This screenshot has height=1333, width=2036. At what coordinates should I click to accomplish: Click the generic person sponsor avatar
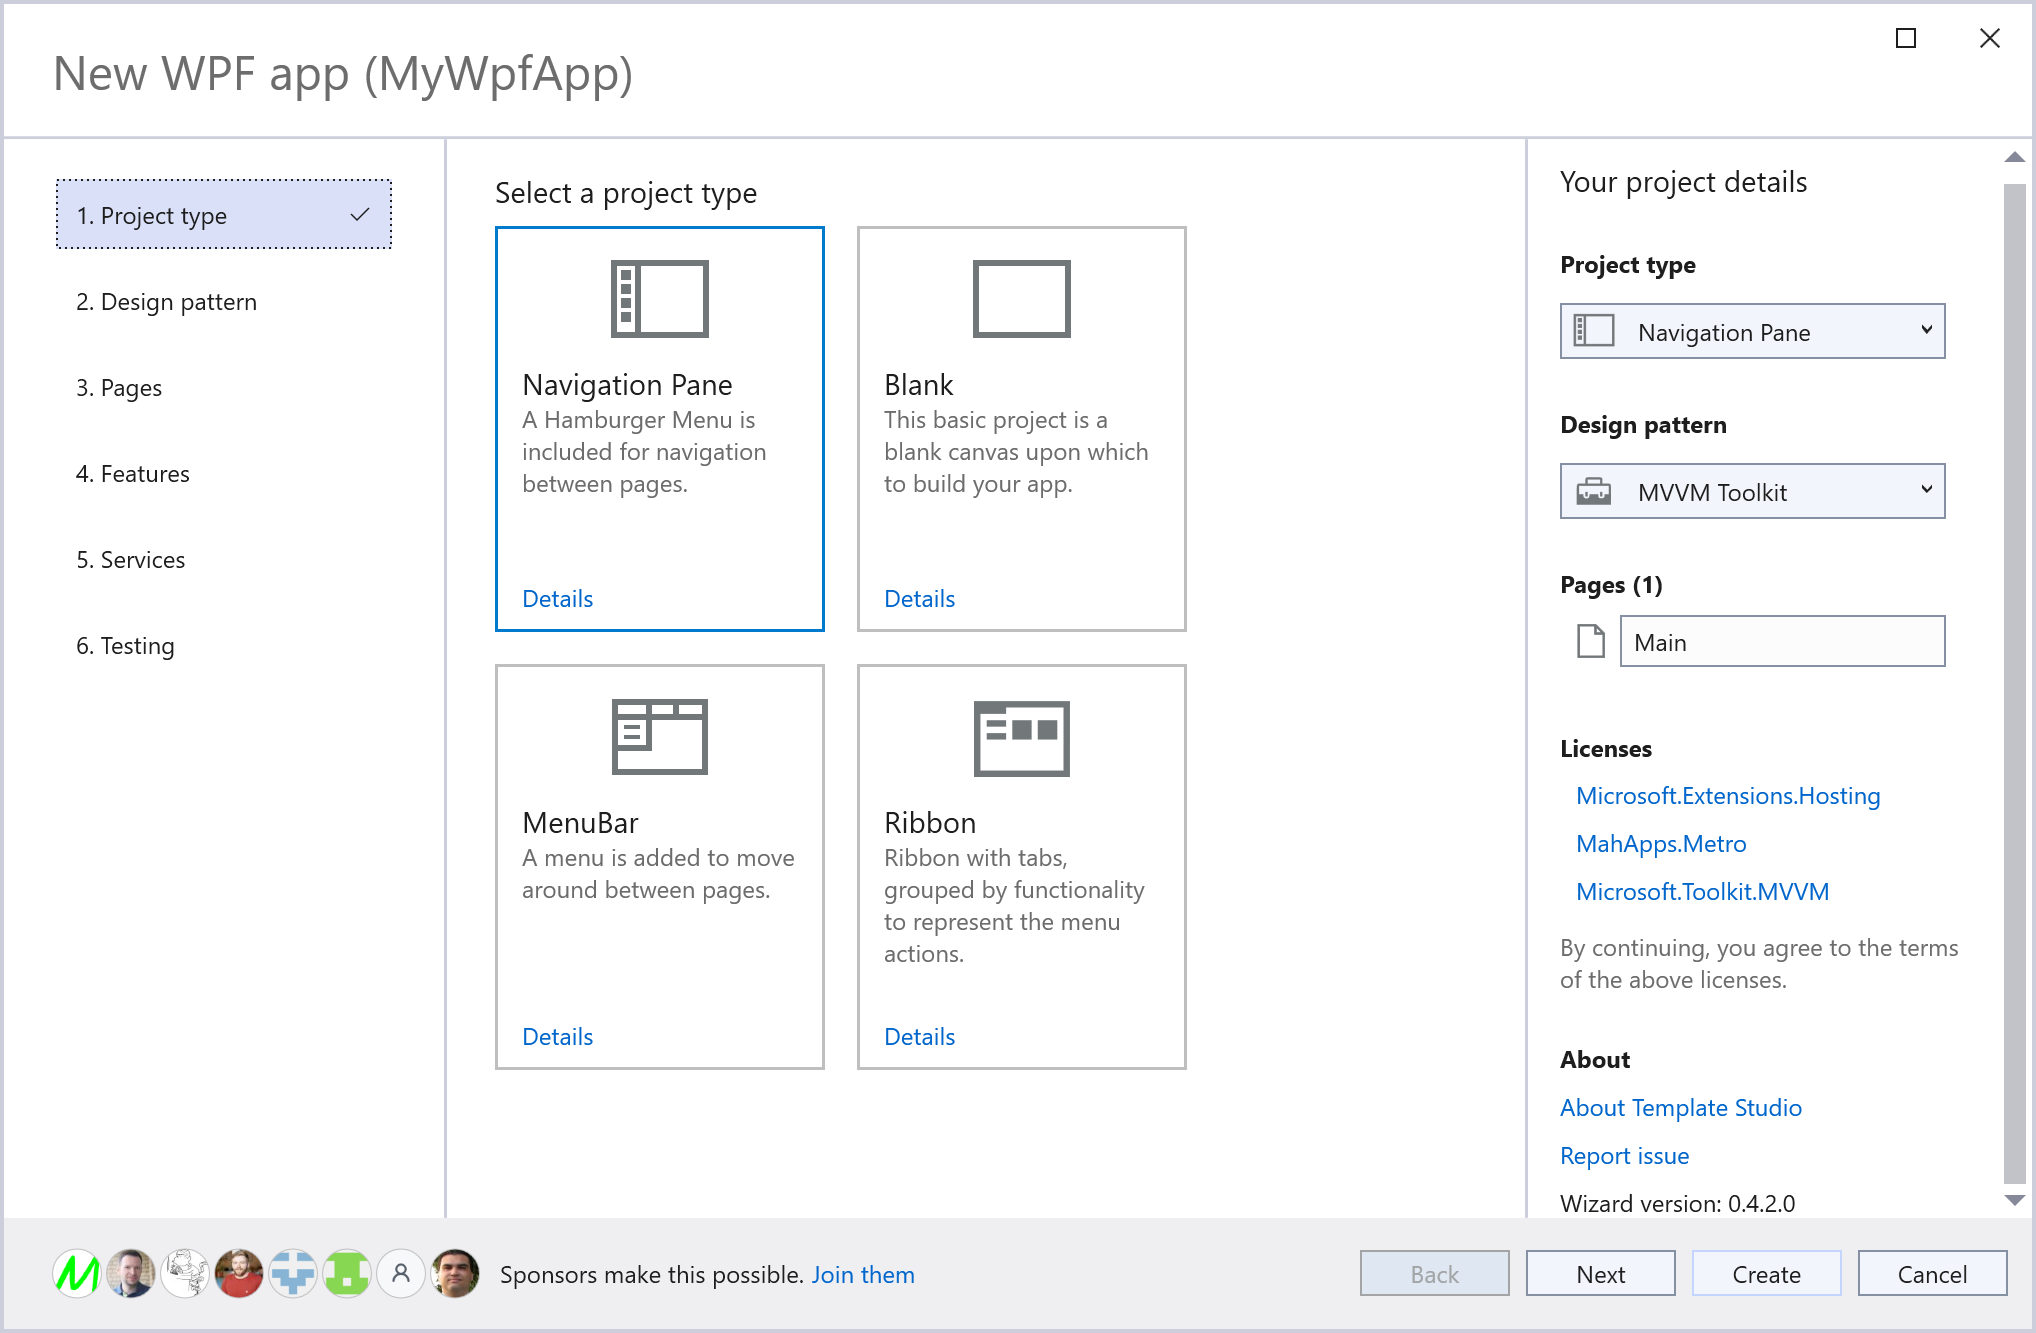point(401,1274)
